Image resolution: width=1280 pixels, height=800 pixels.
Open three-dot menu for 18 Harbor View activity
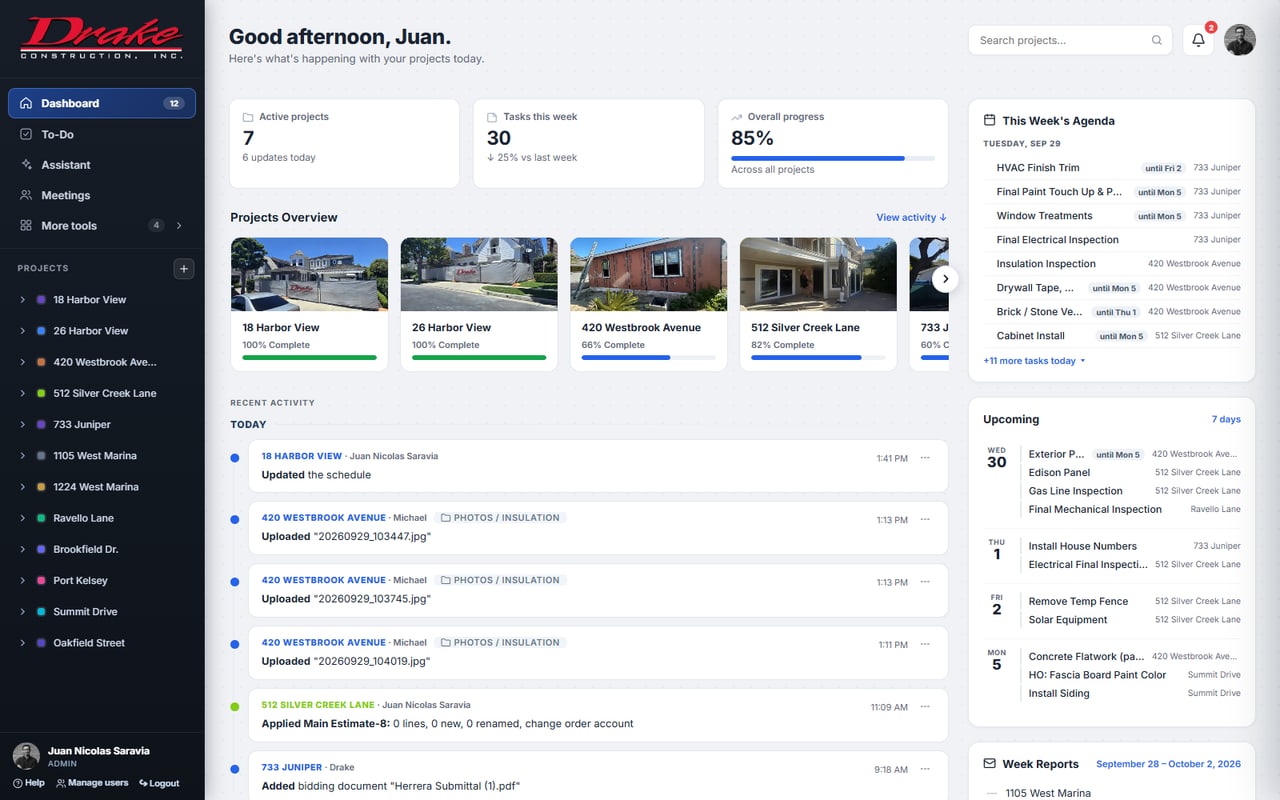point(925,458)
